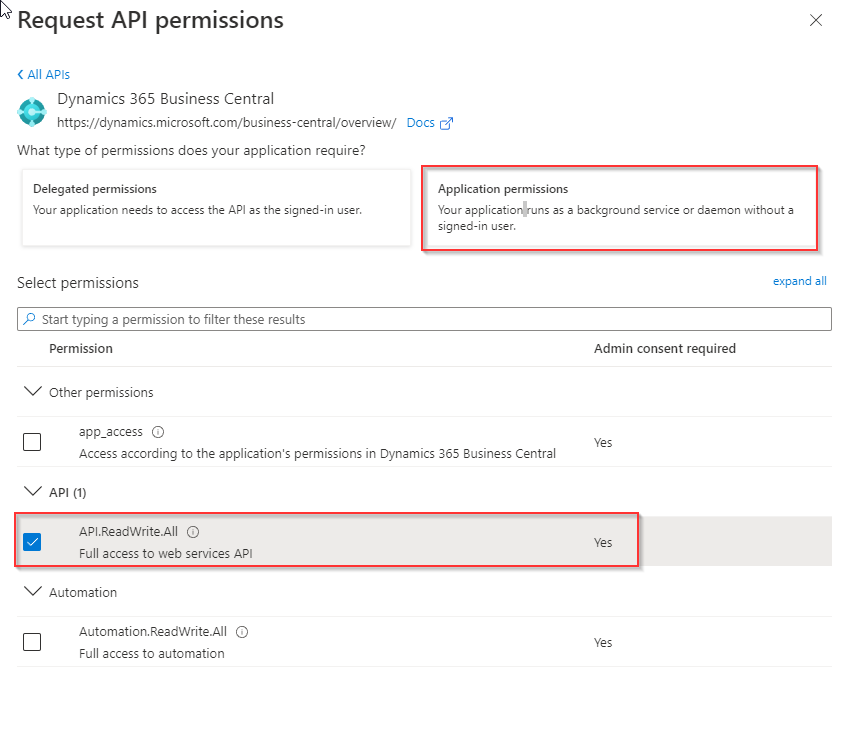Collapse the Automation permissions group
This screenshot has width=844, height=739.
point(32,592)
